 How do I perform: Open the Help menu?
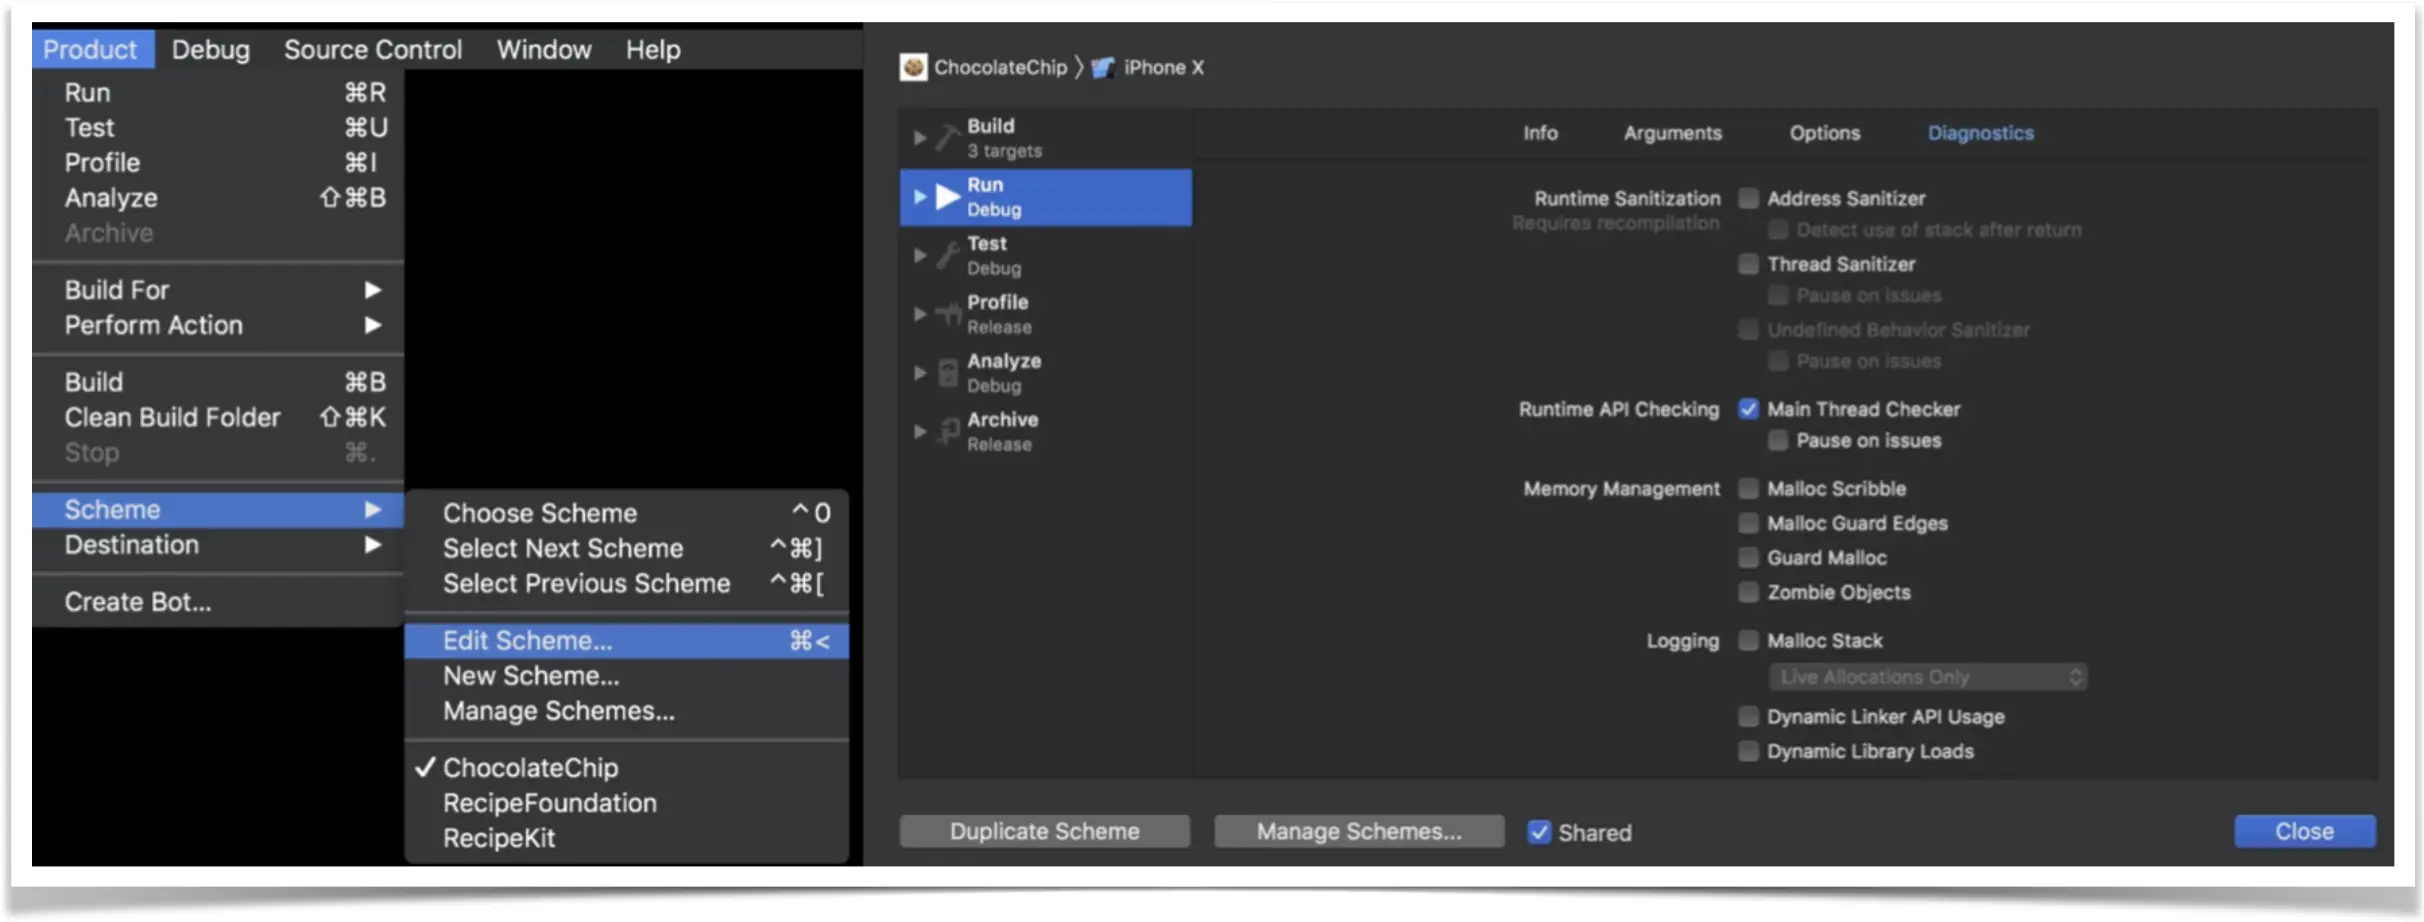pyautogui.click(x=653, y=49)
